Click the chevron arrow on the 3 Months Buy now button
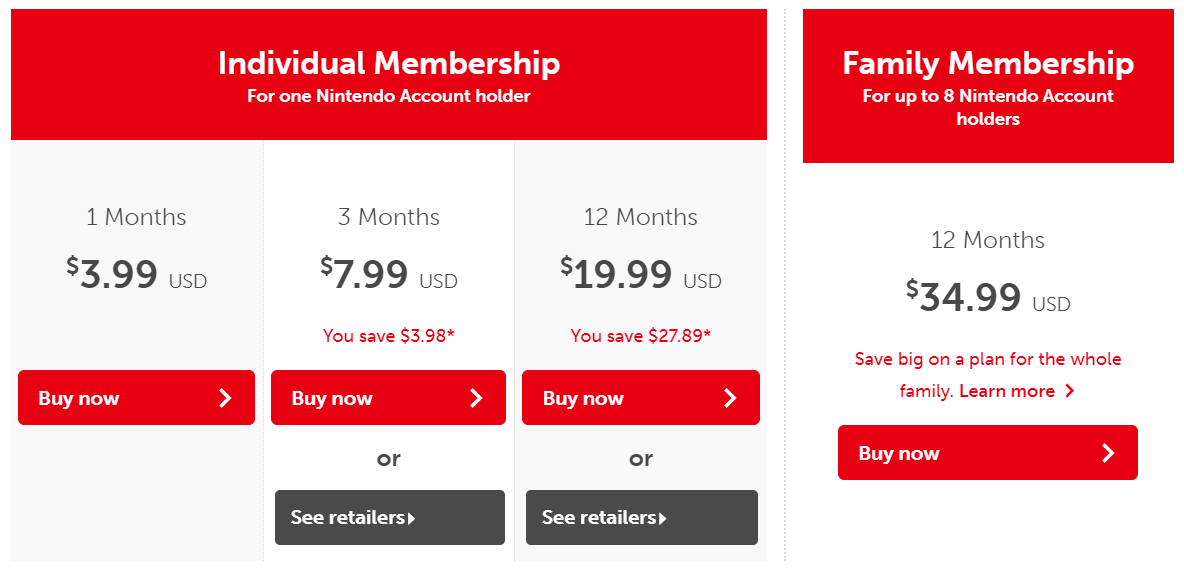 476,398
